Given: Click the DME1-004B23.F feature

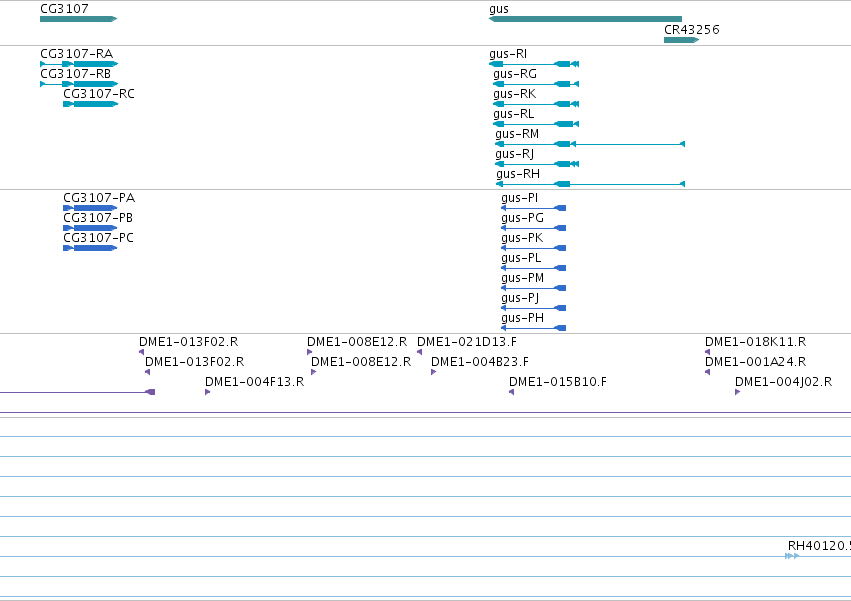Looking at the screenshot, I should tap(434, 372).
